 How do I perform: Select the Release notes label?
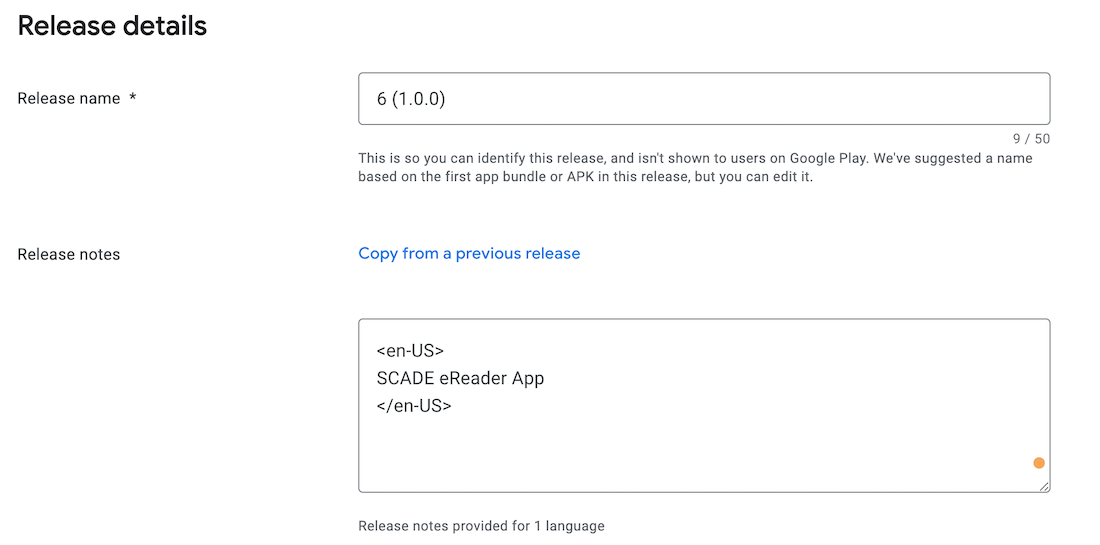tap(69, 255)
